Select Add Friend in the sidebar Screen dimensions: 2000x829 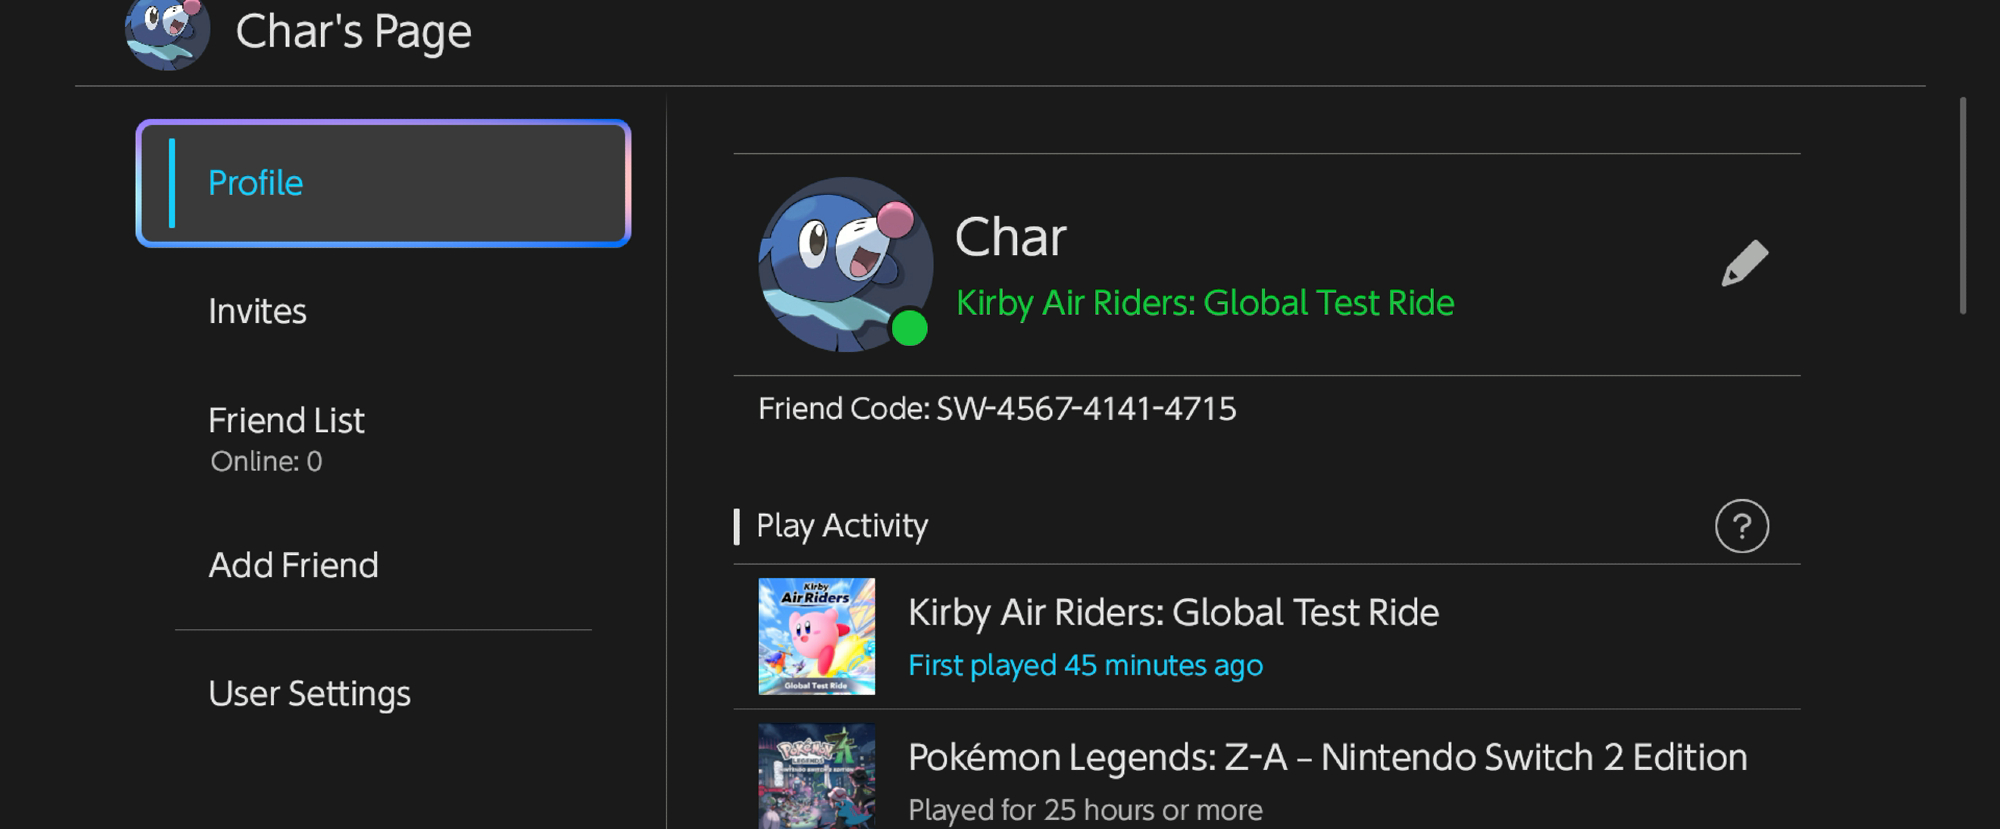click(293, 566)
